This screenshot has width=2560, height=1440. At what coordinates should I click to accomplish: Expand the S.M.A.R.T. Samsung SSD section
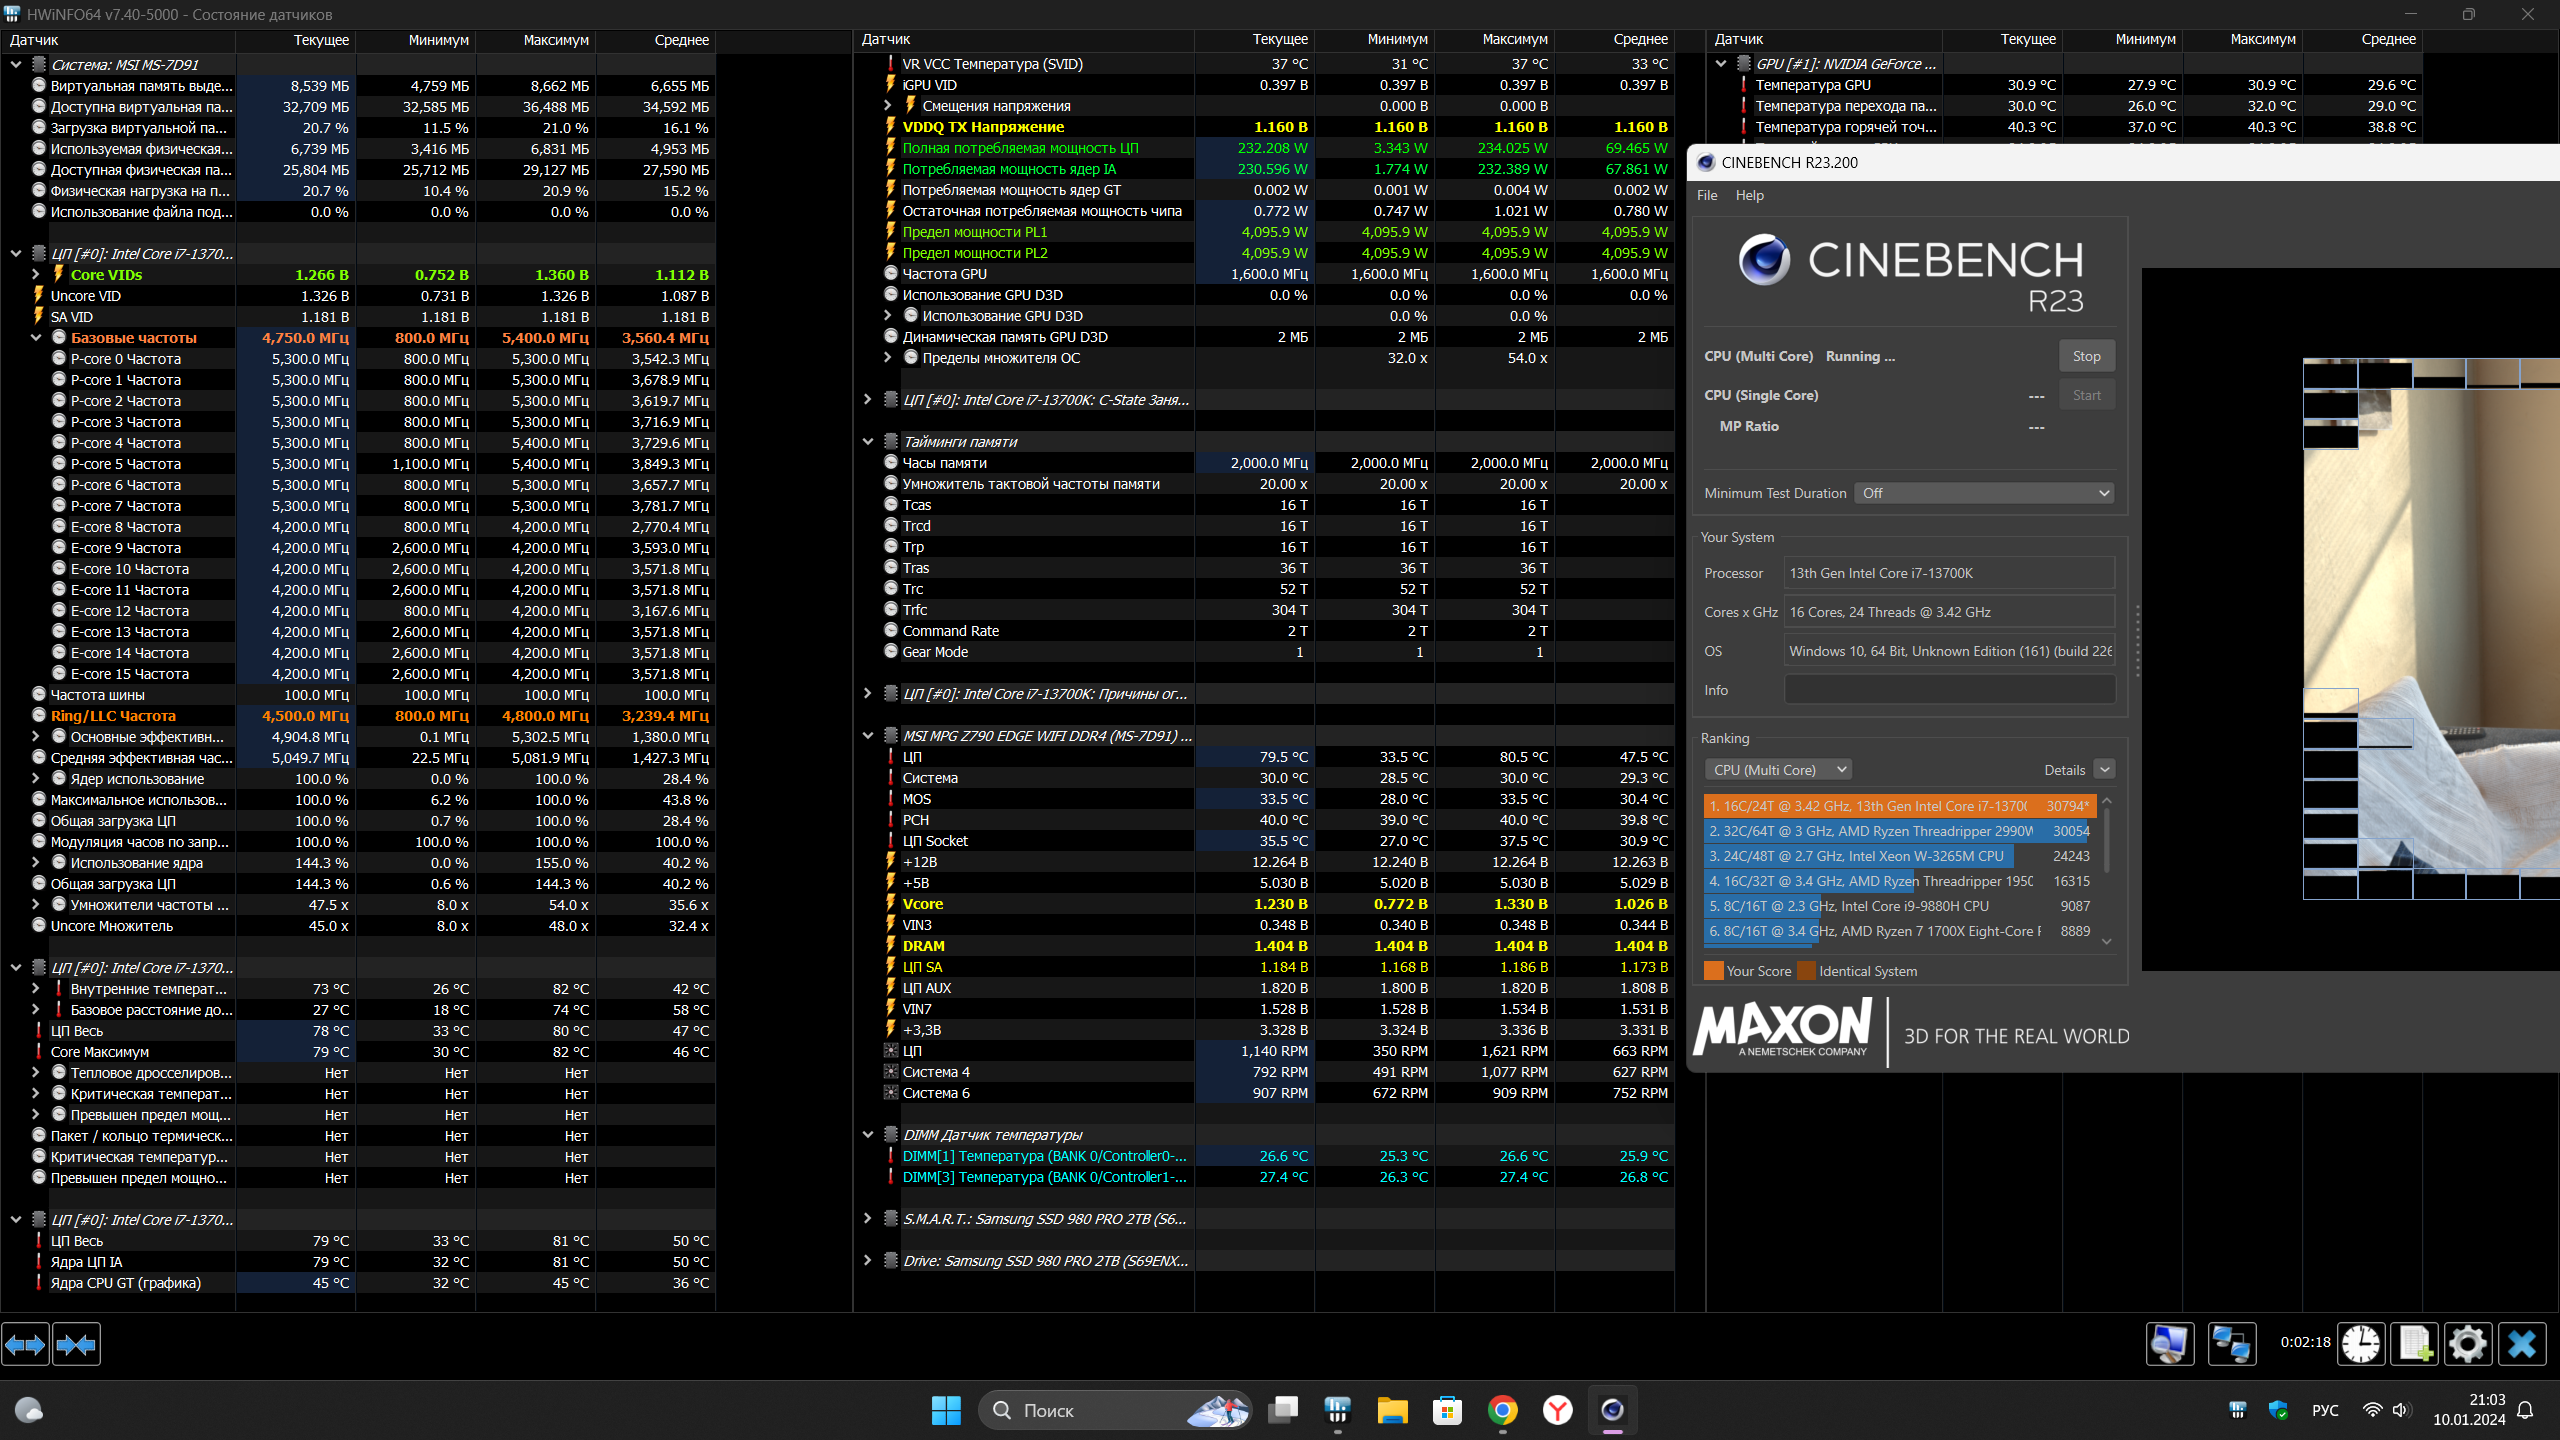868,1219
